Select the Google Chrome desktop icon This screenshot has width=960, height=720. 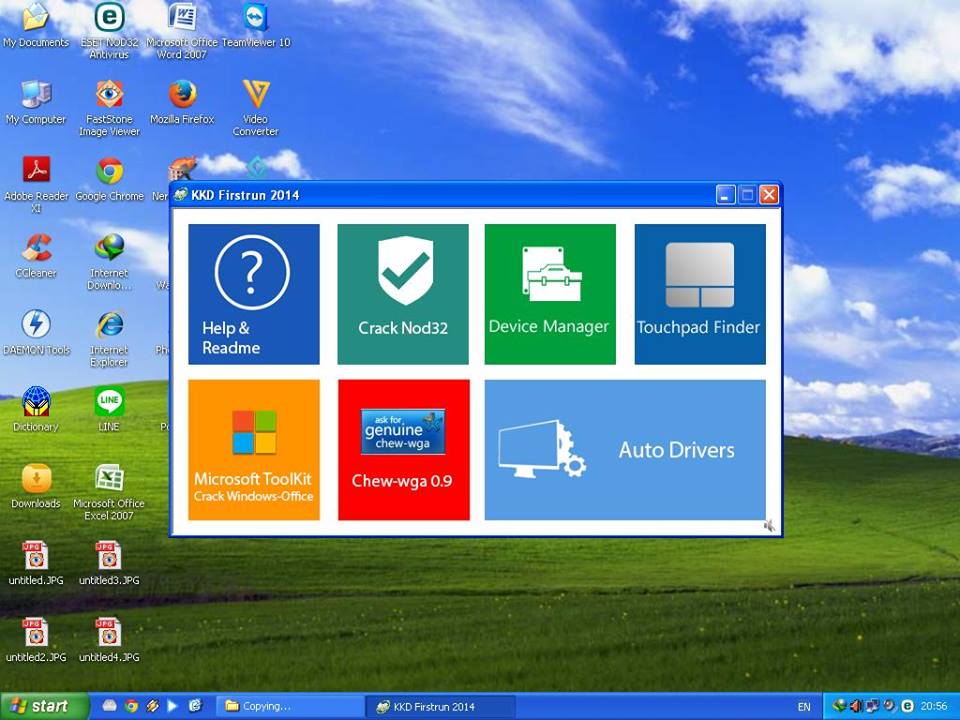coord(109,179)
